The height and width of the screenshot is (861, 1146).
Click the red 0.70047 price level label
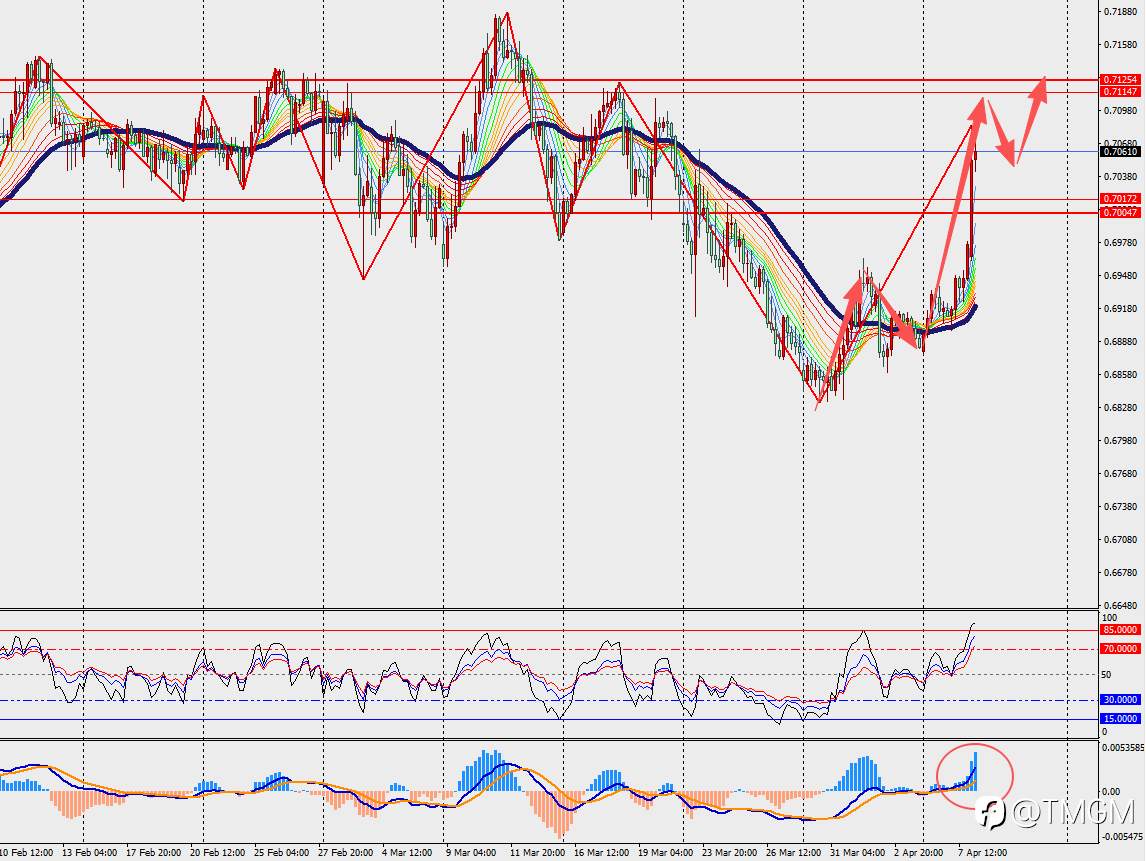click(1120, 212)
